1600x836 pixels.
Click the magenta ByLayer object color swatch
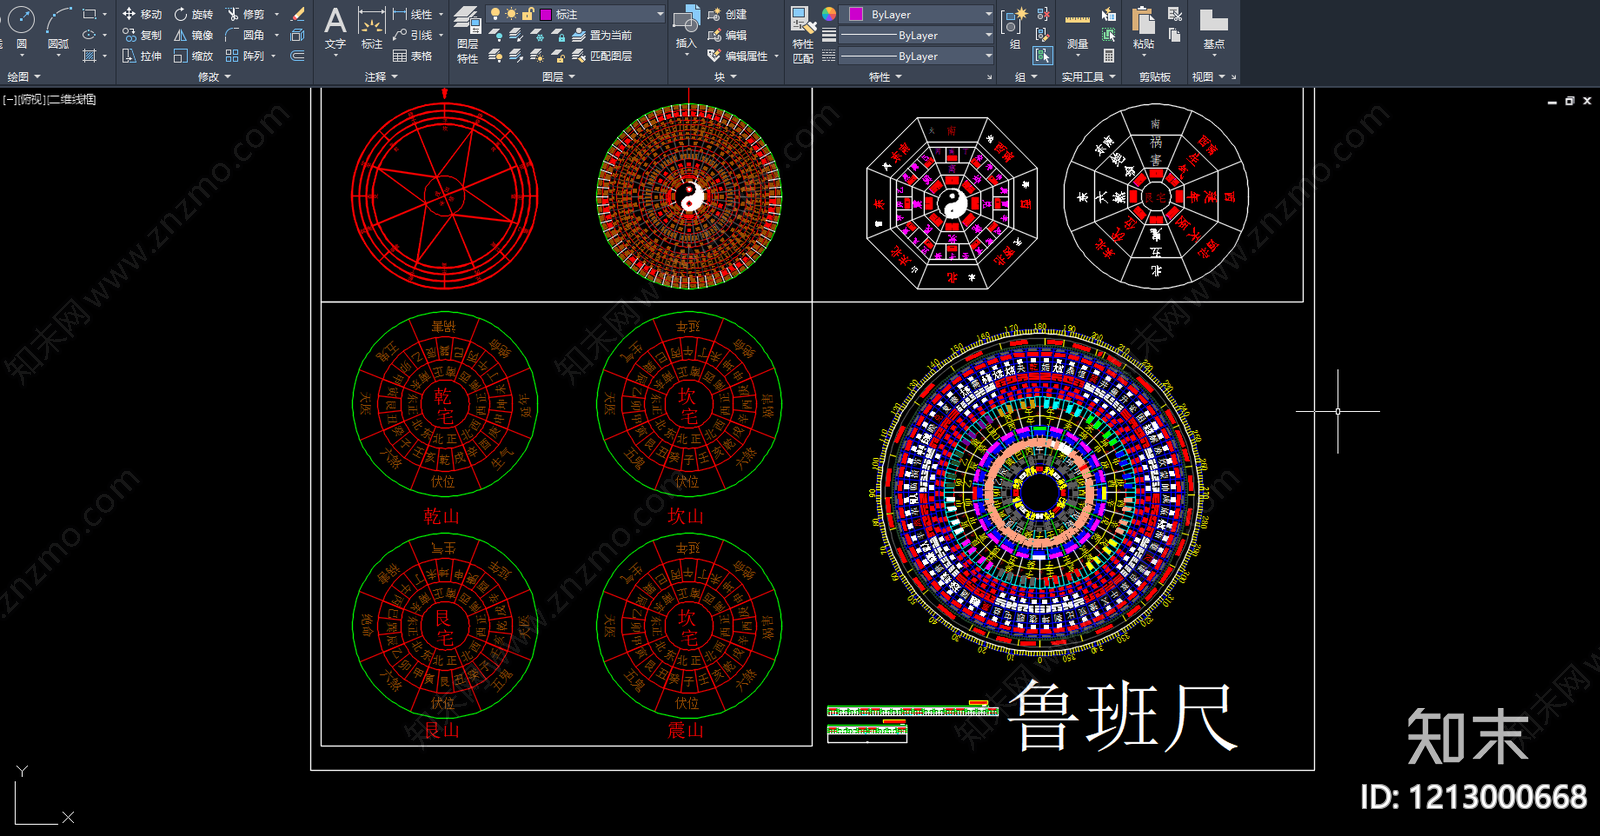coord(856,14)
